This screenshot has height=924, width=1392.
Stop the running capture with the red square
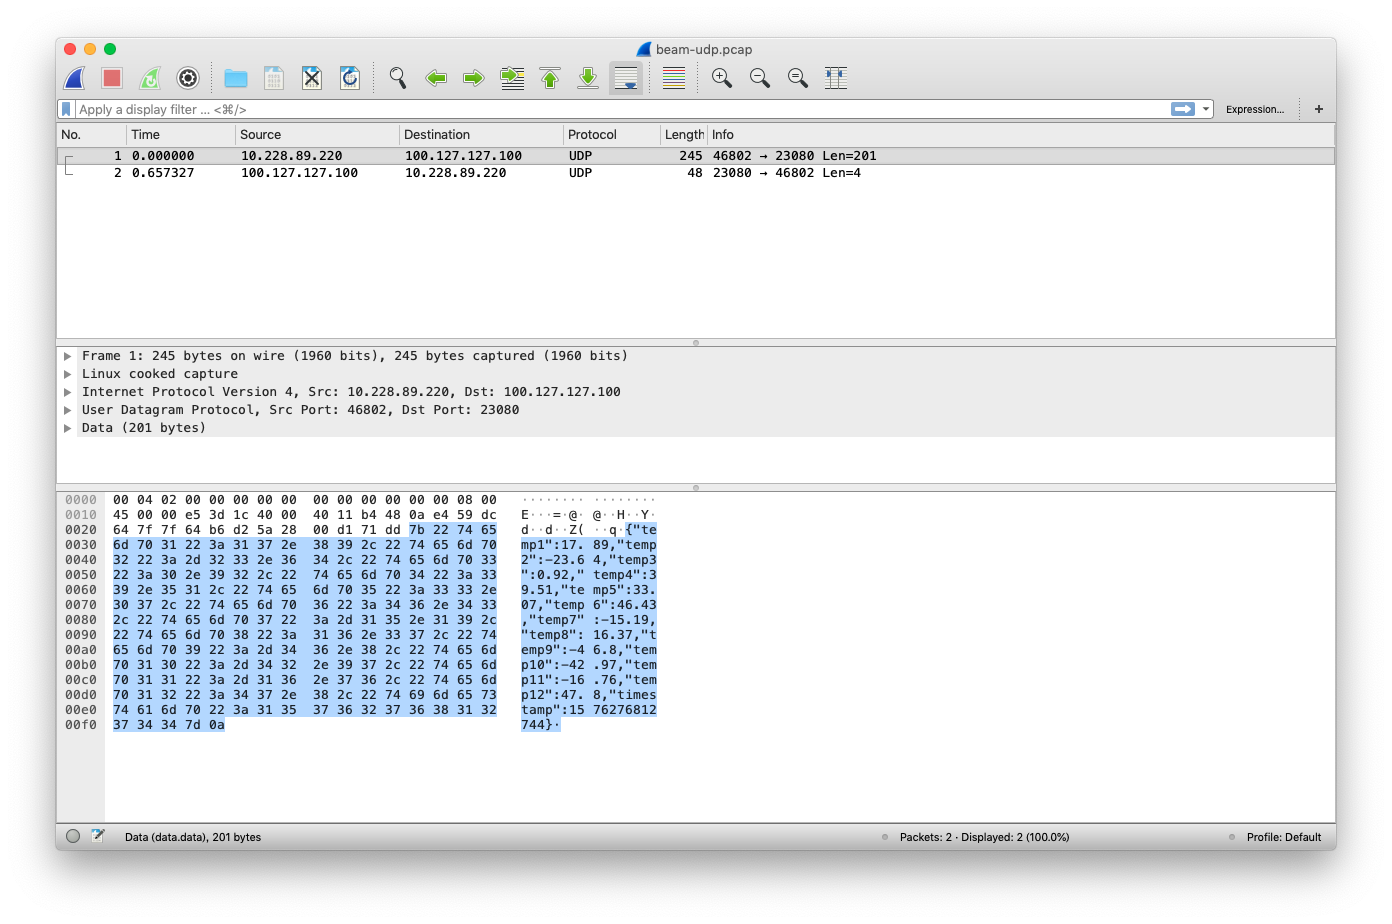112,78
